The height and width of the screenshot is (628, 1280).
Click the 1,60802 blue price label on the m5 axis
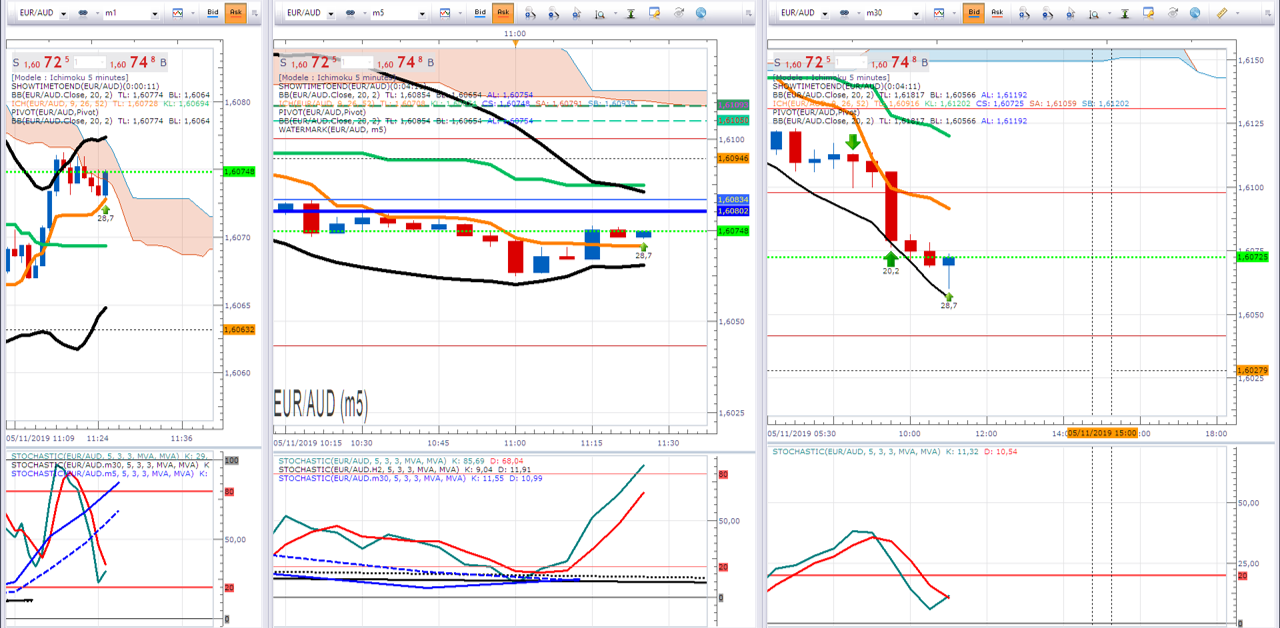(733, 211)
